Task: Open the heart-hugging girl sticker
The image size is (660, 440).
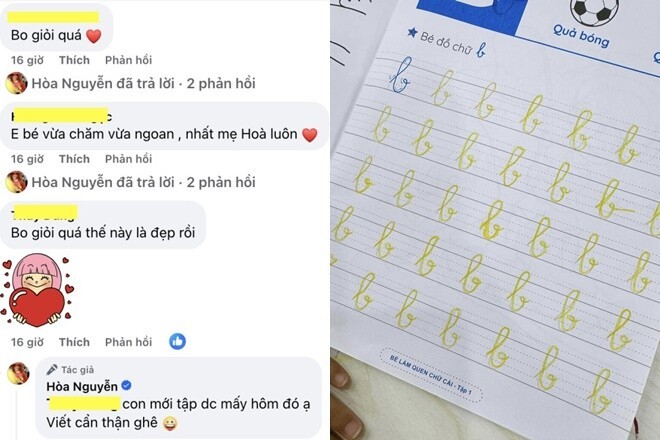Action: pyautogui.click(x=37, y=290)
